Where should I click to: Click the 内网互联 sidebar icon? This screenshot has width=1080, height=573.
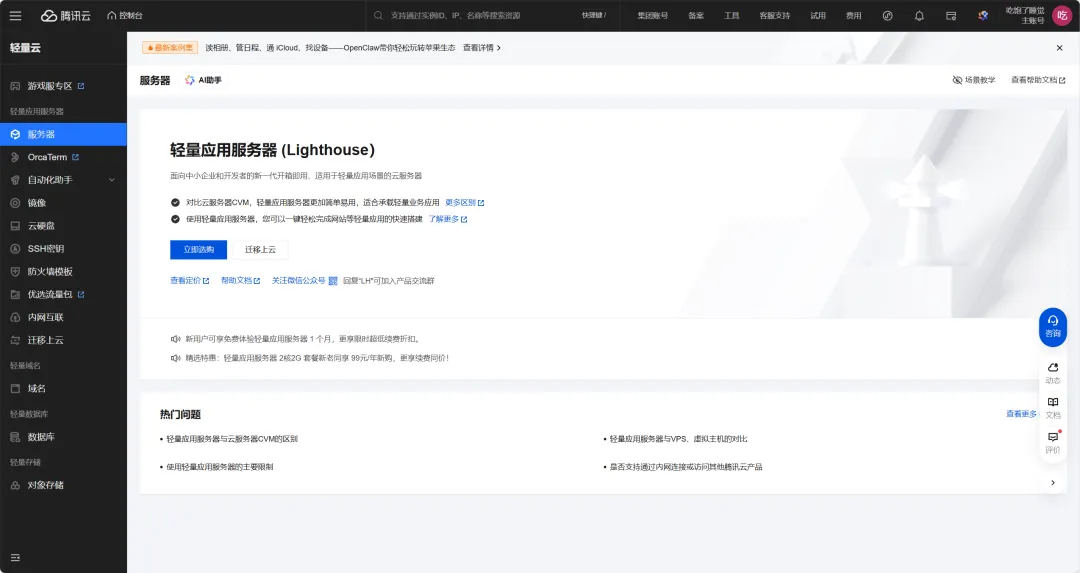[x=15, y=317]
